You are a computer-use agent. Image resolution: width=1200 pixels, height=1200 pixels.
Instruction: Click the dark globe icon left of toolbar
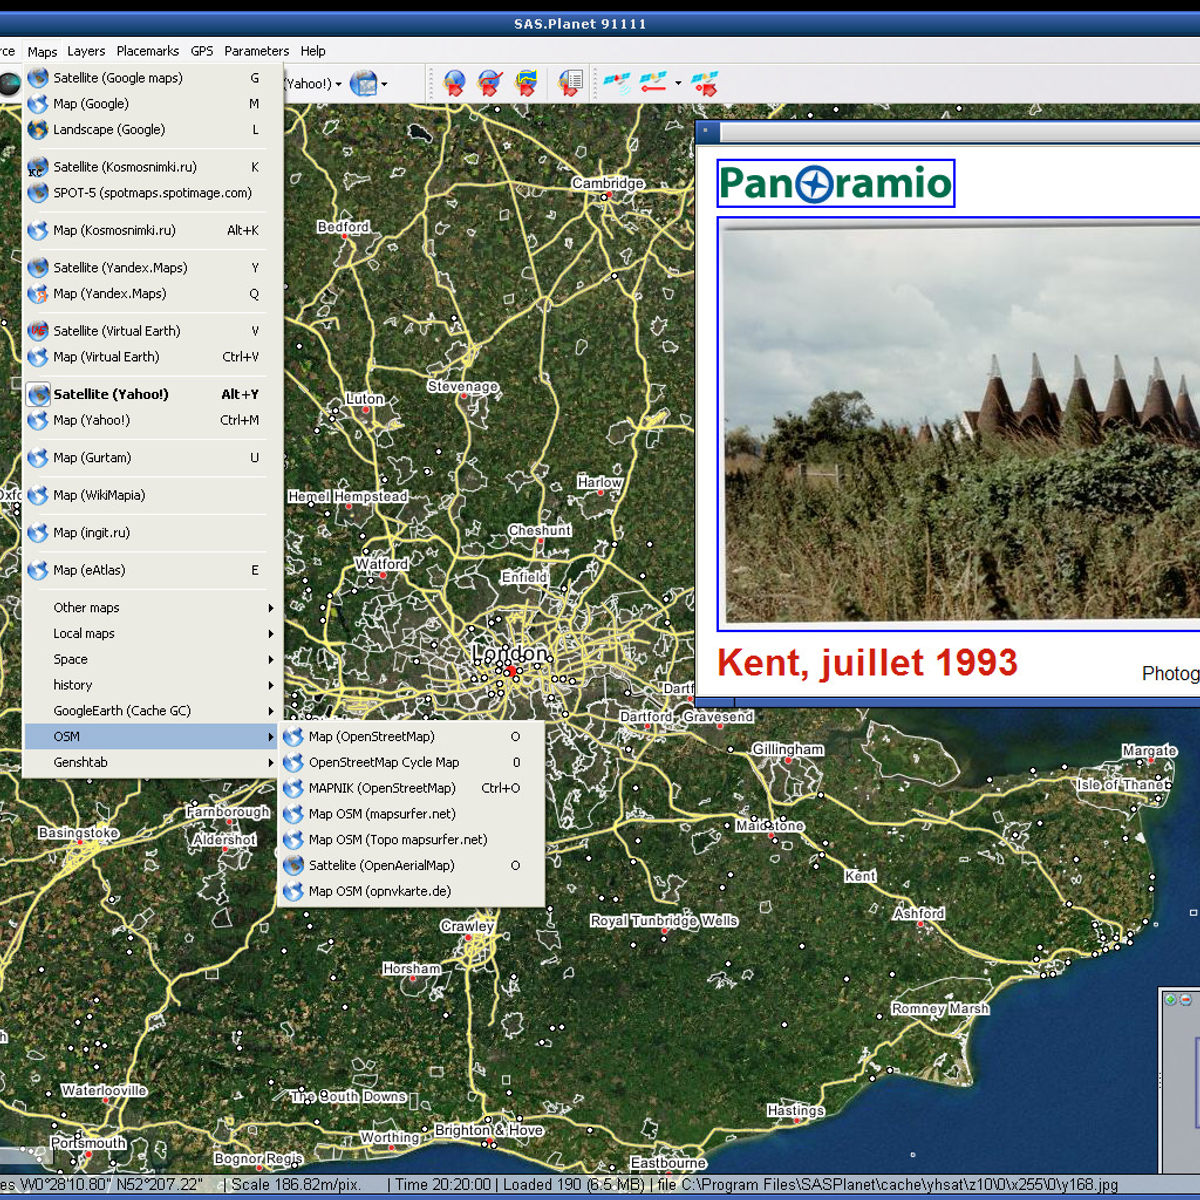[x=9, y=84]
